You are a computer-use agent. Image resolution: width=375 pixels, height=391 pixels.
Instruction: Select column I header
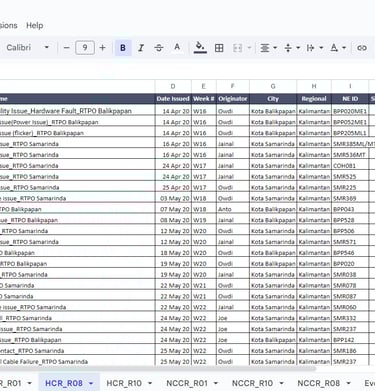(x=350, y=86)
